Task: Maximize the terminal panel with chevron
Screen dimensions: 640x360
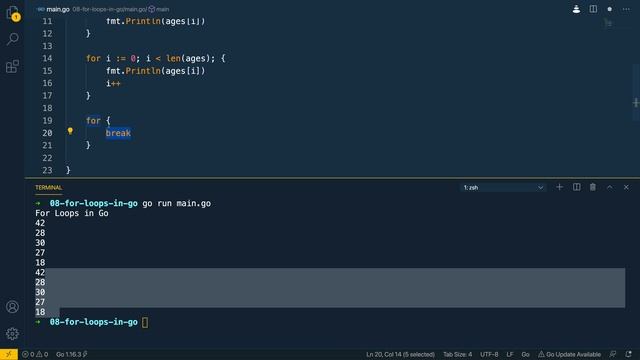Action: 609,187
